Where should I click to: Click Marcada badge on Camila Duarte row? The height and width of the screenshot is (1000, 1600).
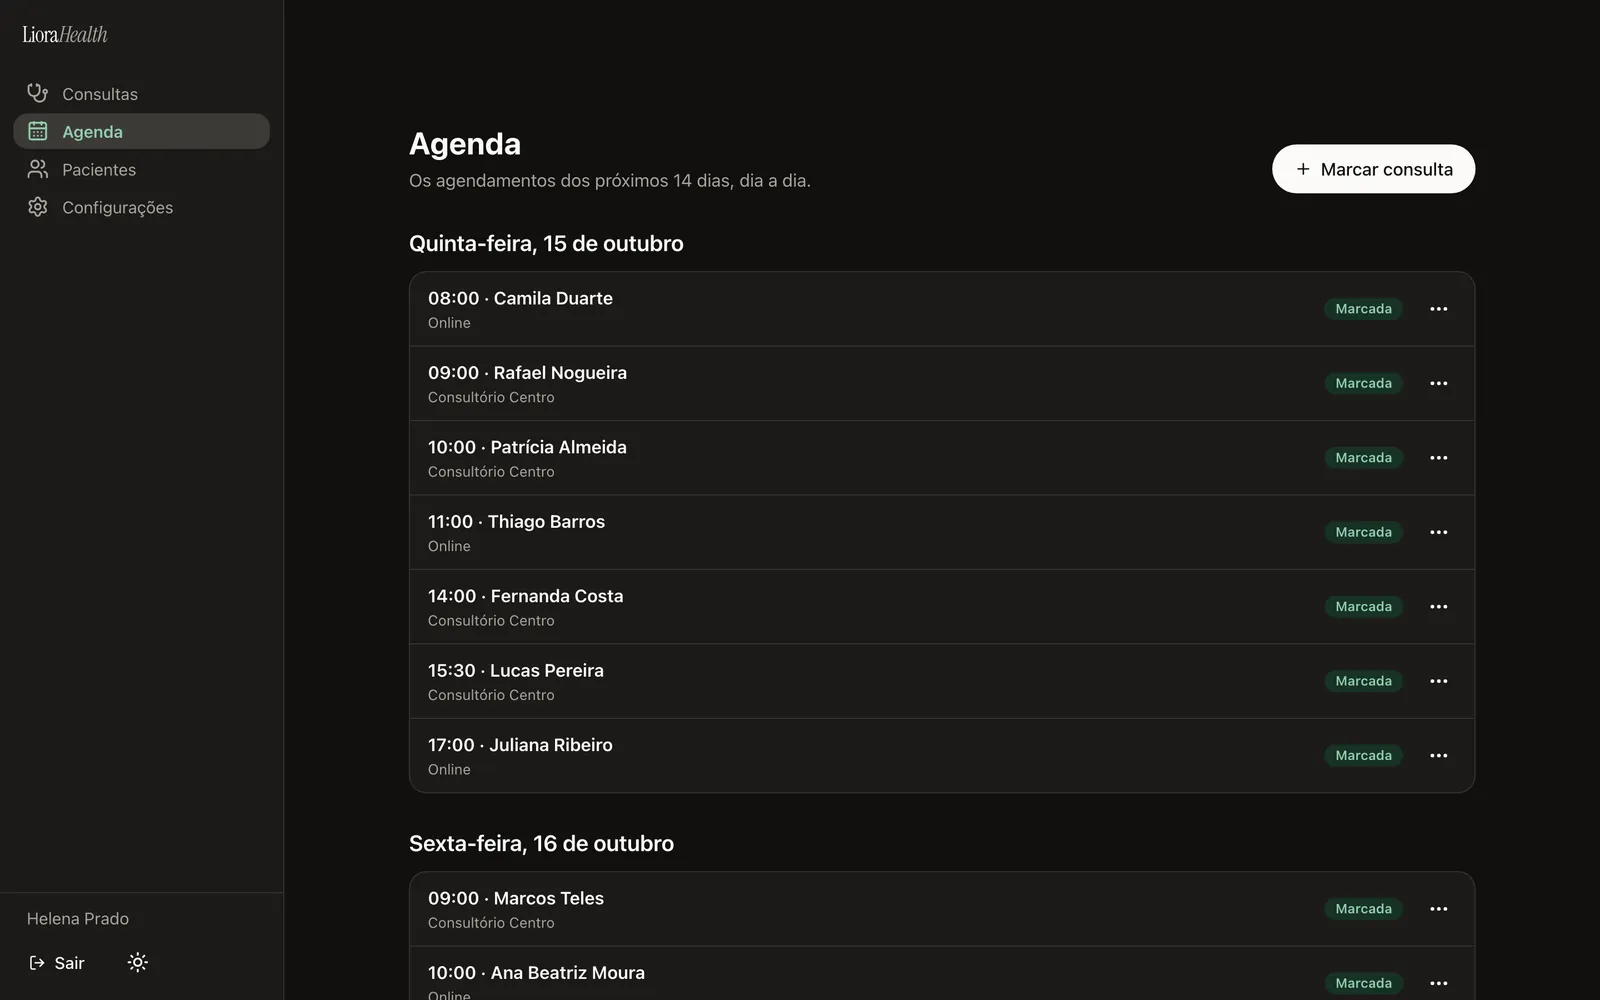(1363, 309)
